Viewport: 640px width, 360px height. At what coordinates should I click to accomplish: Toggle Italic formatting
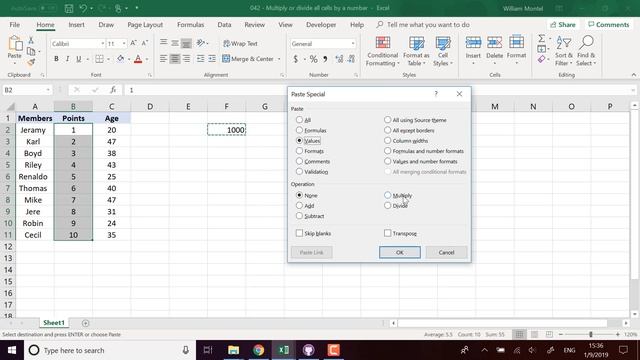coord(67,59)
